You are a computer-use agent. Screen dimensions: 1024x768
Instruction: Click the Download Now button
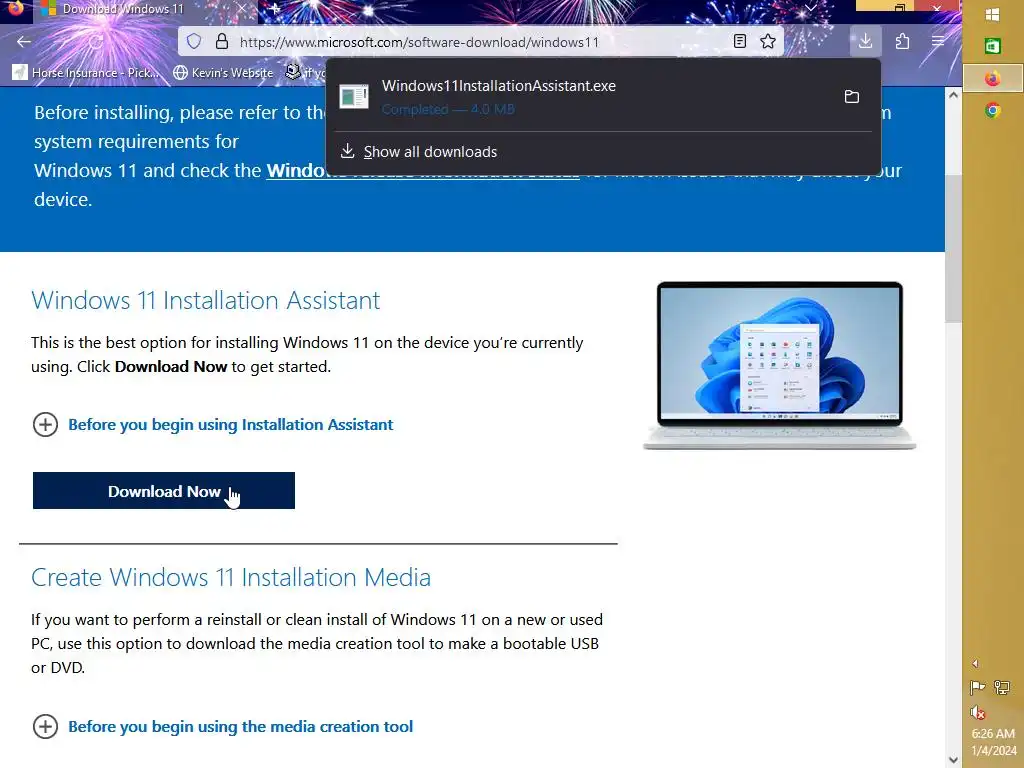click(164, 490)
